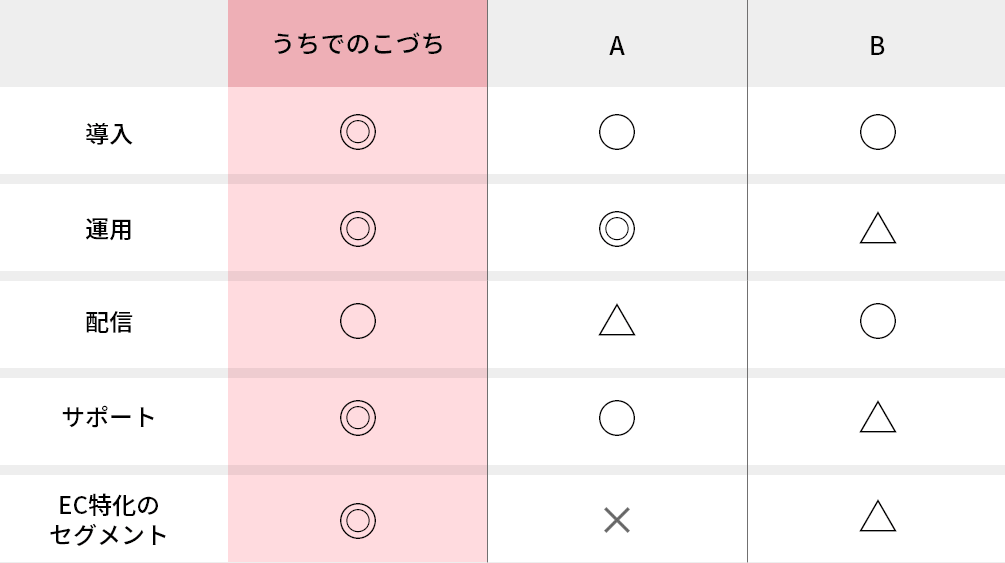Click the double circle in A's 運用 row
This screenshot has height=563, width=1005.
(617, 229)
